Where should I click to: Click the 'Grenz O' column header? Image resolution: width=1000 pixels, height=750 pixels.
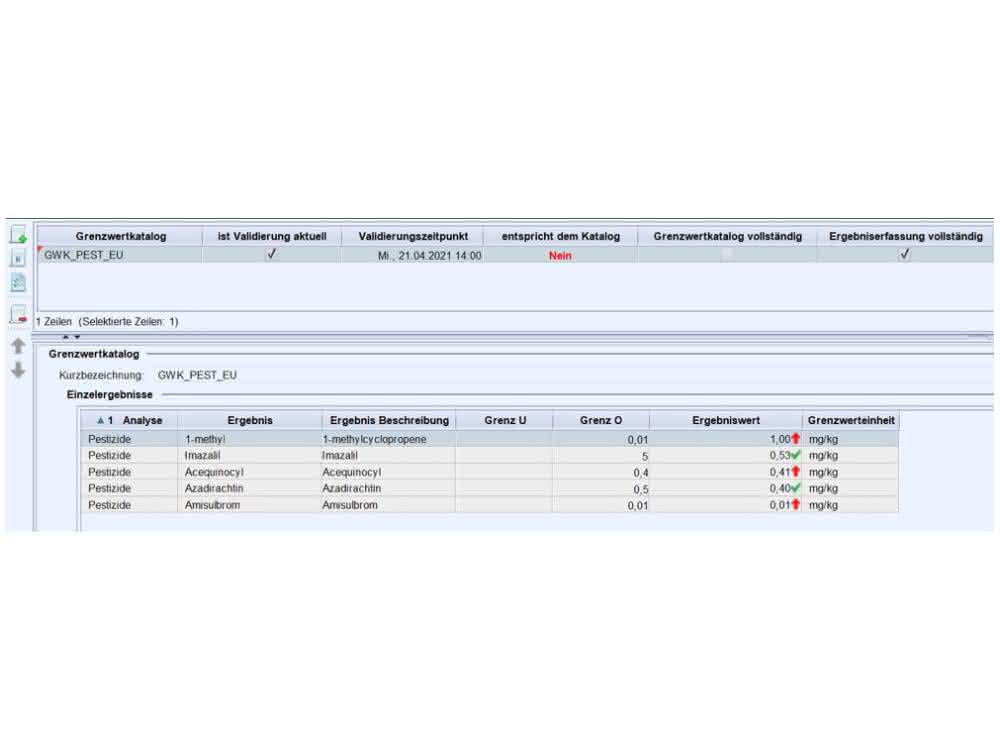[601, 420]
